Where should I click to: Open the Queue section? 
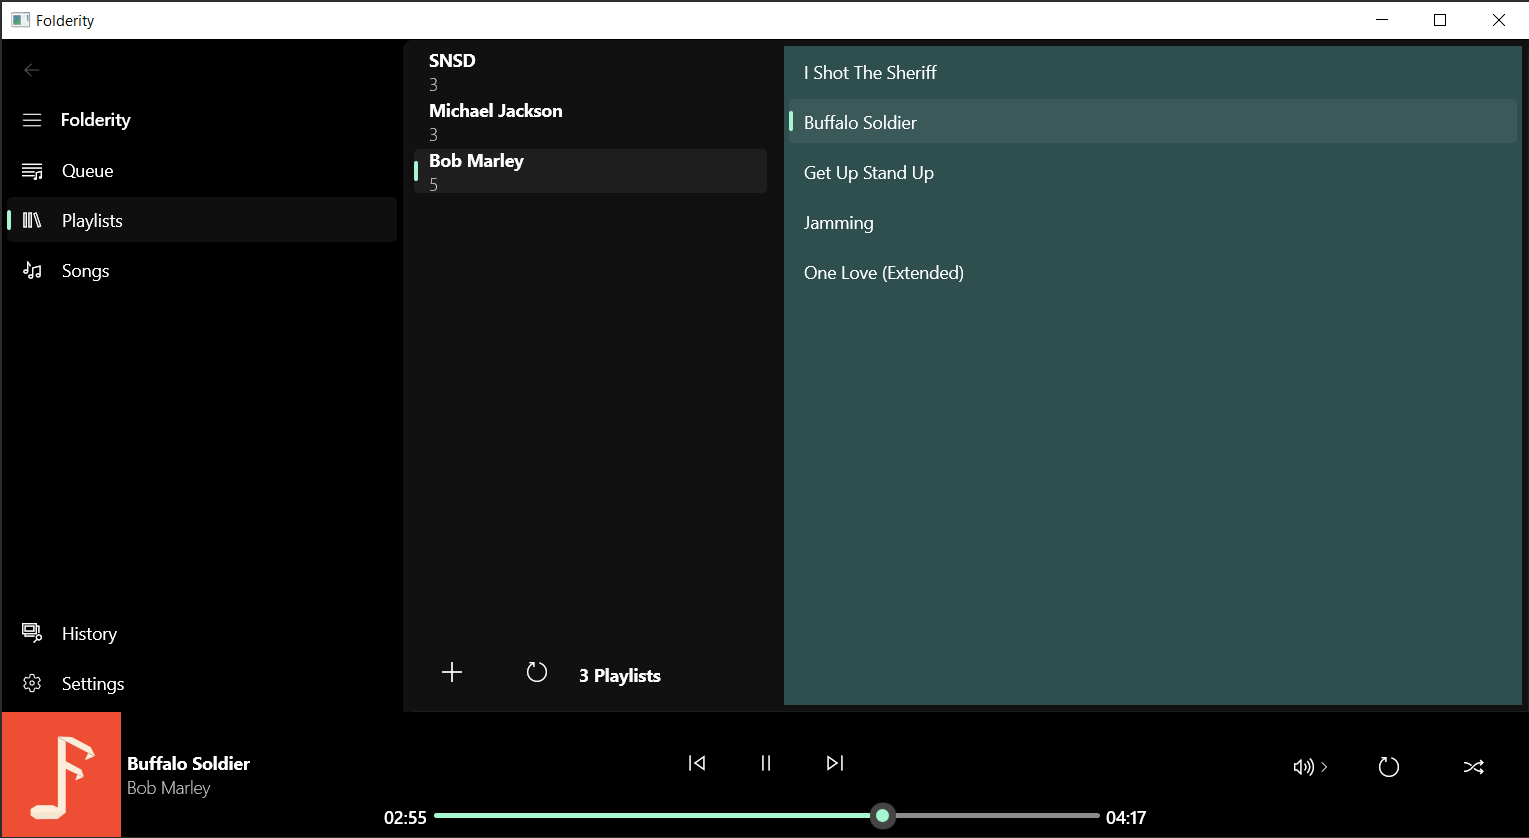pyautogui.click(x=85, y=170)
